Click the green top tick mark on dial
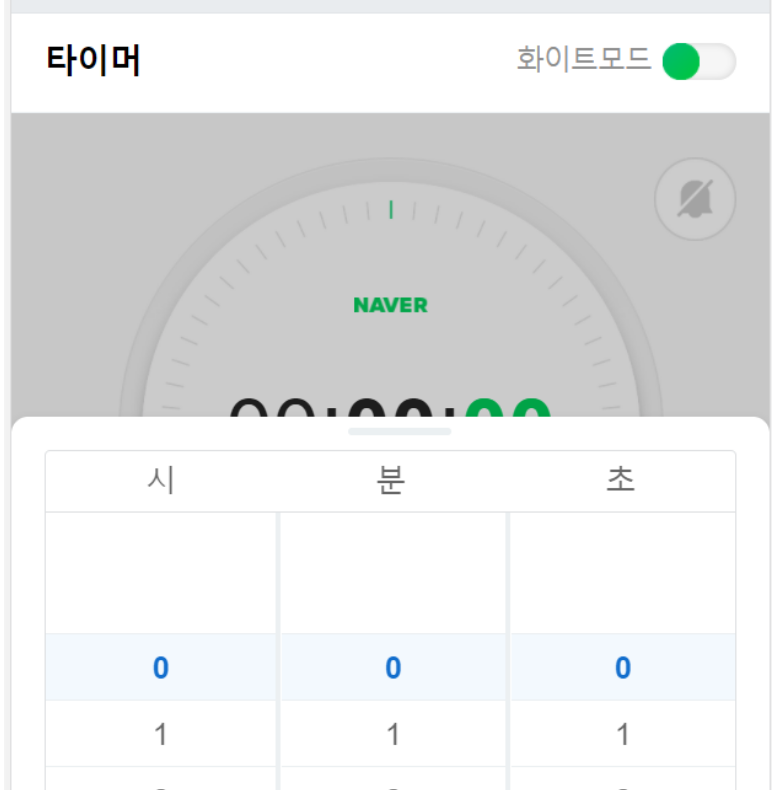The width and height of the screenshot is (780, 790). point(391,210)
